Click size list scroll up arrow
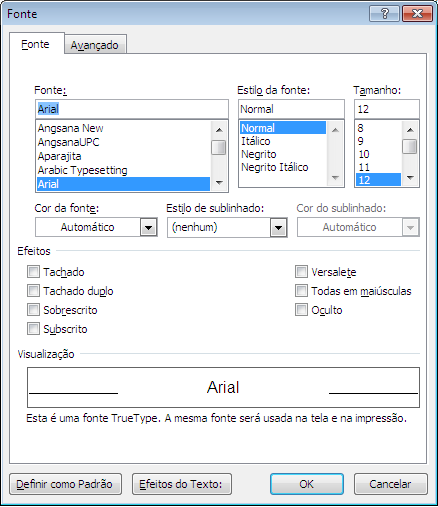 pos(410,130)
